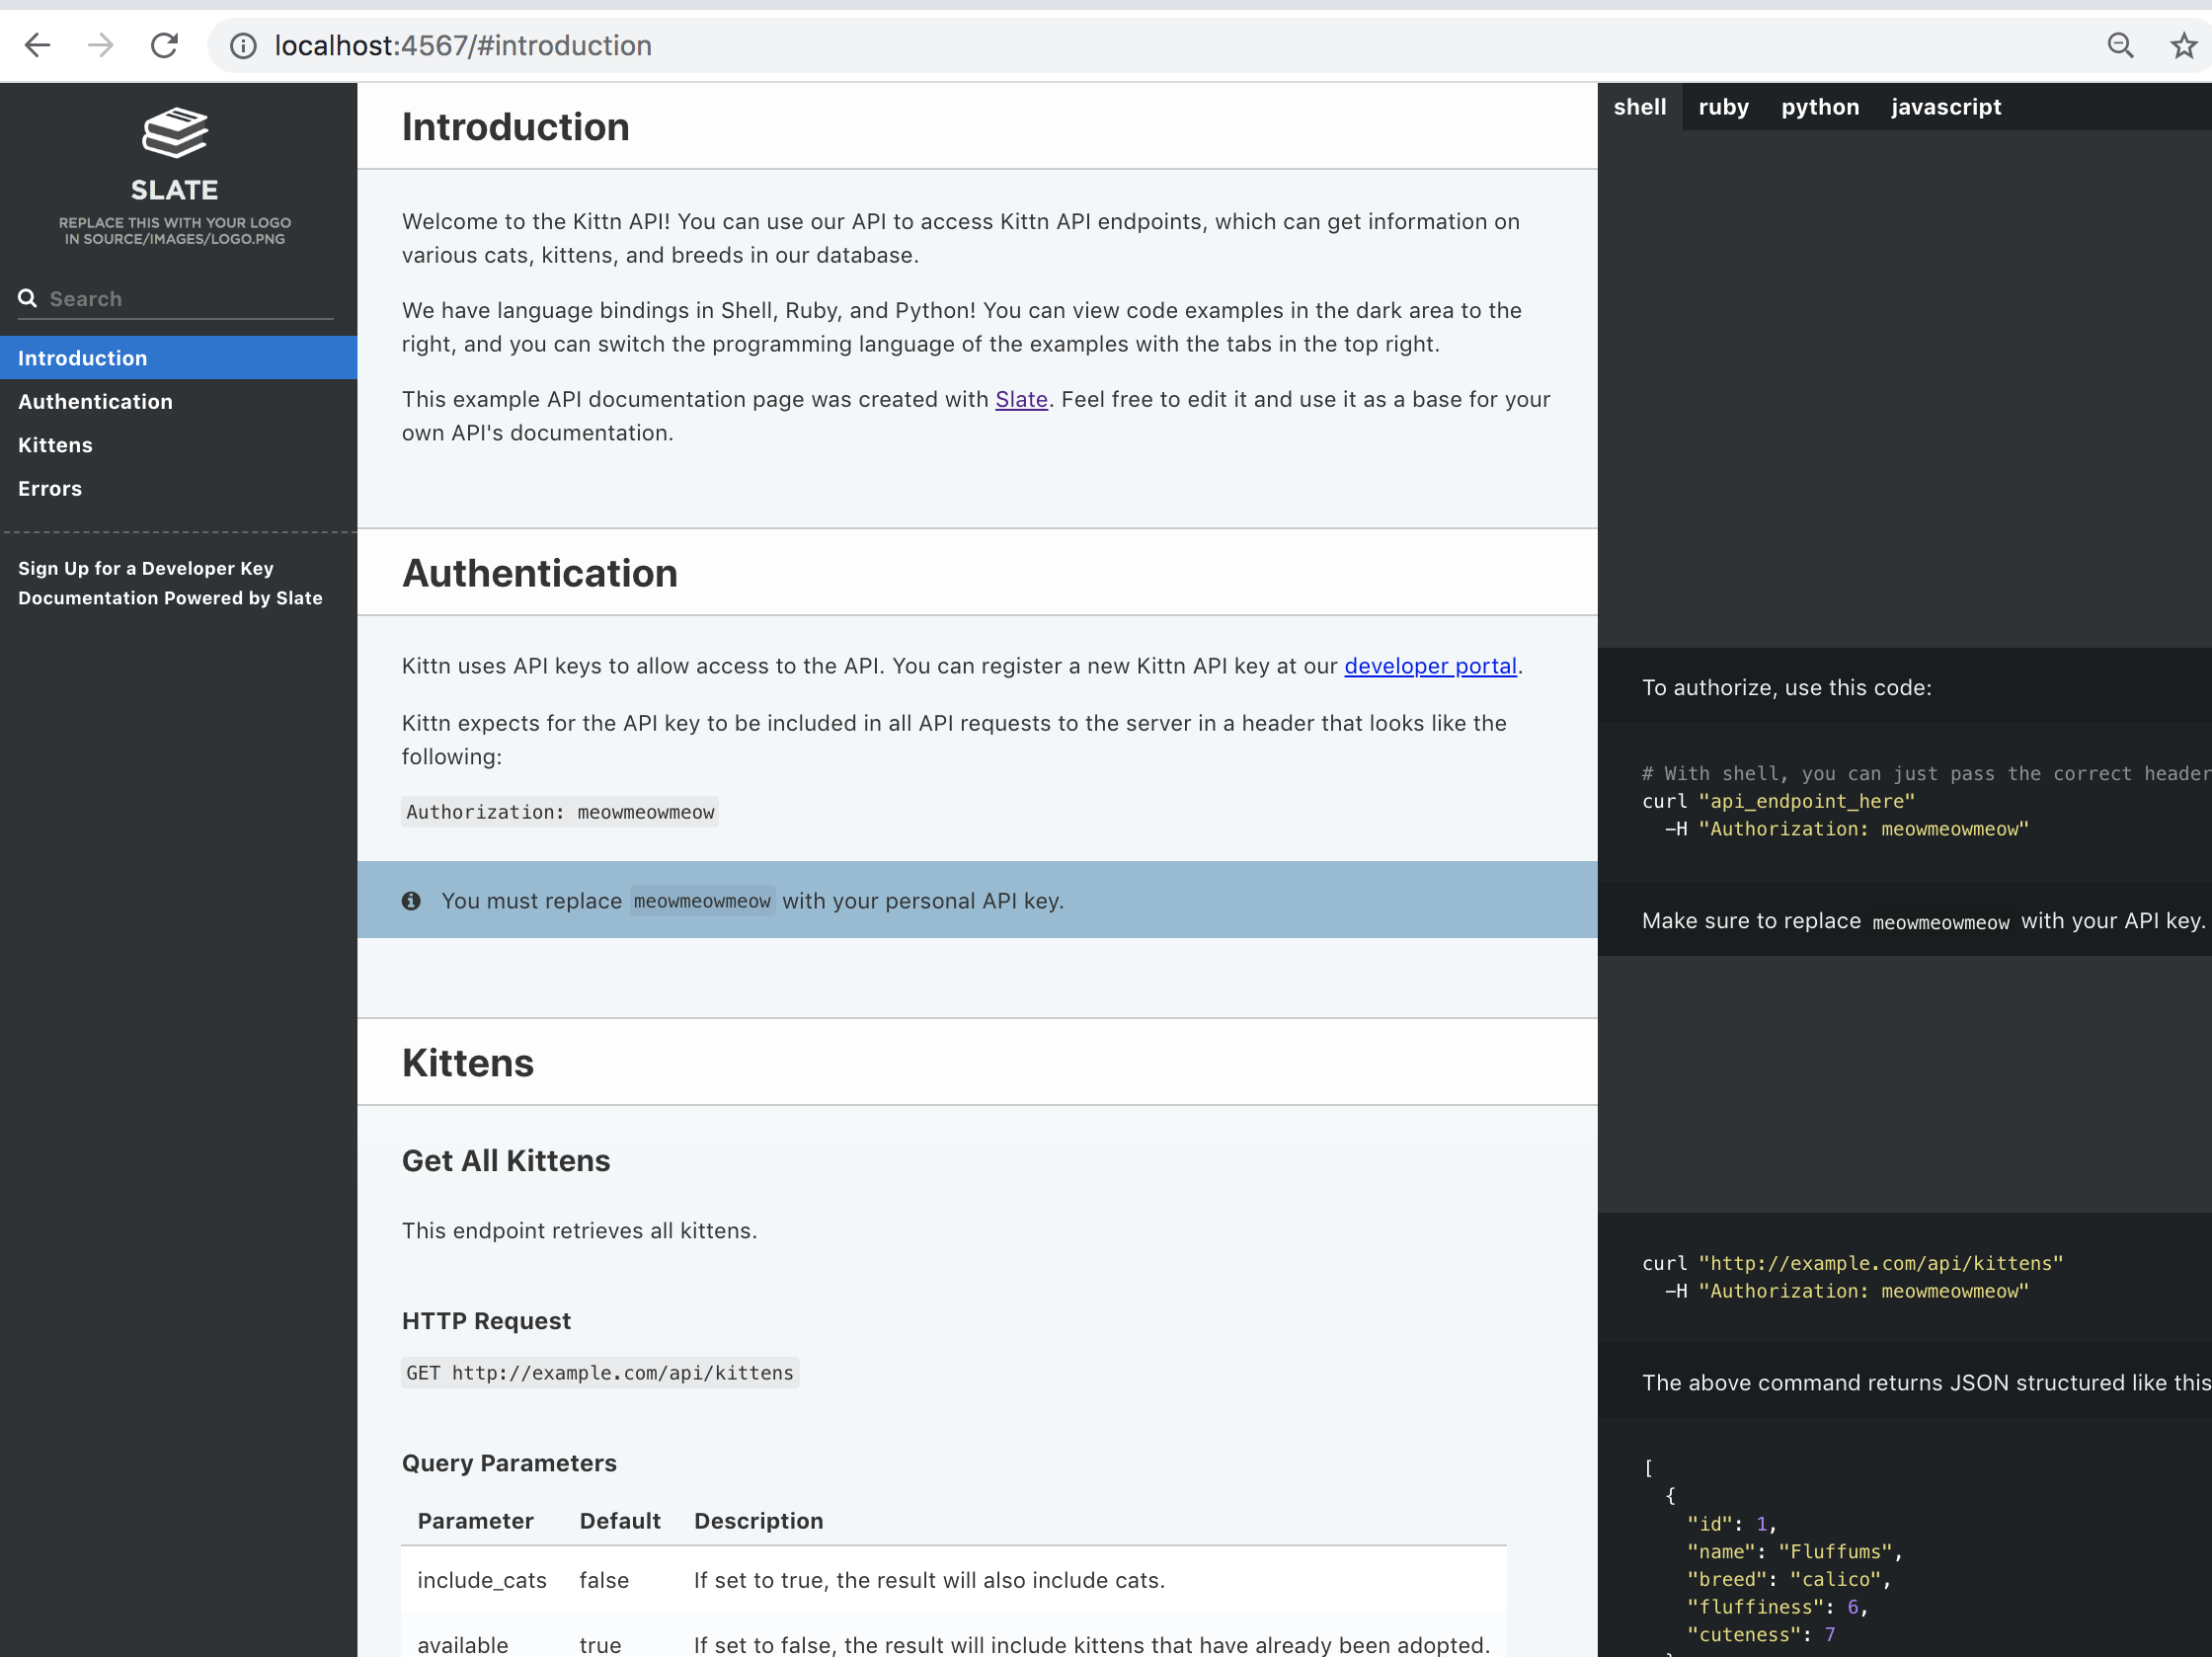This screenshot has height=1657, width=2212.
Task: Click 'Make sure to replace' note in dark panel
Action: [x=1923, y=921]
